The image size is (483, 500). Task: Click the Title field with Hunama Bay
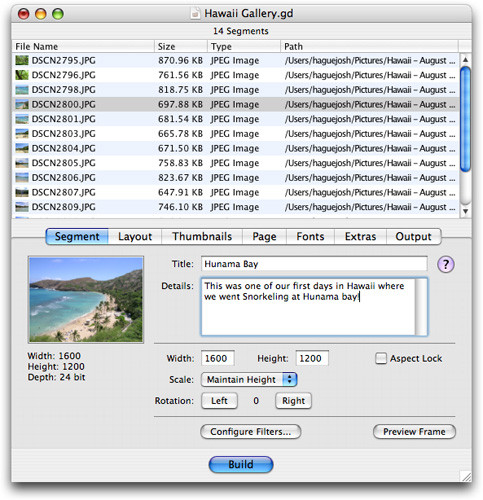pos(314,264)
